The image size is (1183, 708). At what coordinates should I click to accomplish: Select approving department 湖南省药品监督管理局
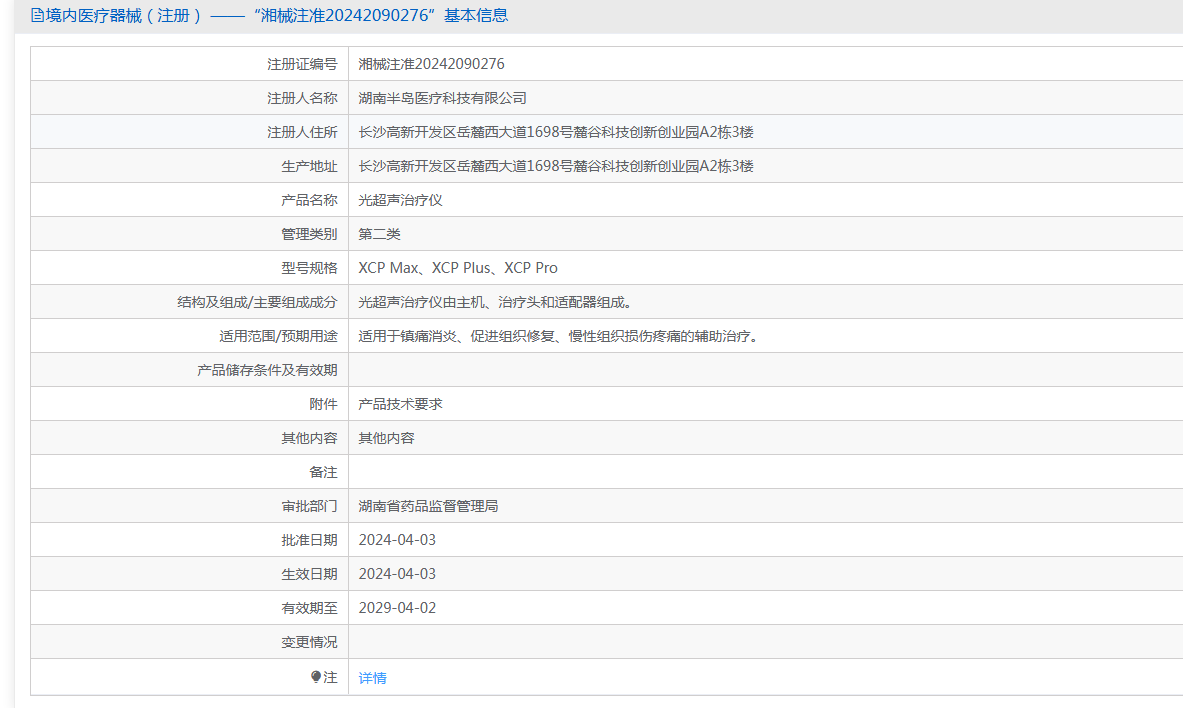pyautogui.click(x=428, y=506)
